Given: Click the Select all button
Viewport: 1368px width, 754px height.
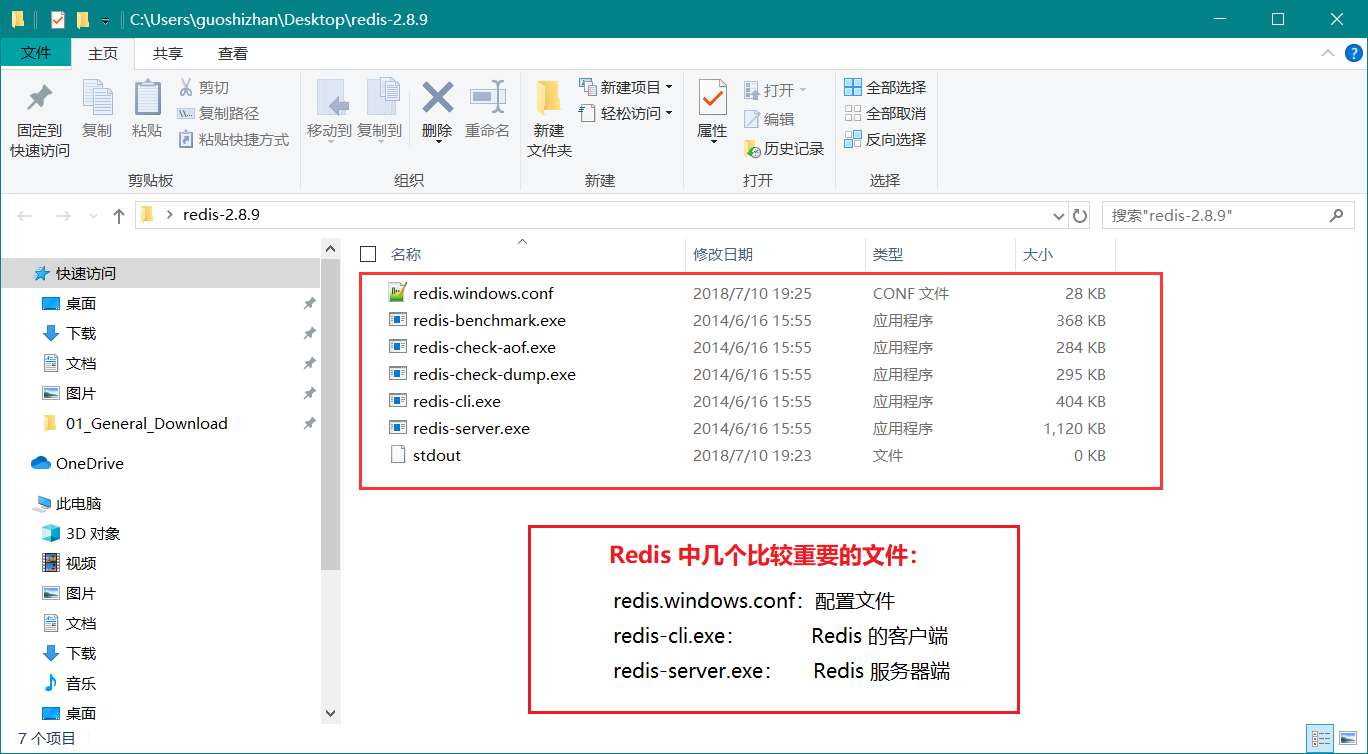Looking at the screenshot, I should 885,87.
